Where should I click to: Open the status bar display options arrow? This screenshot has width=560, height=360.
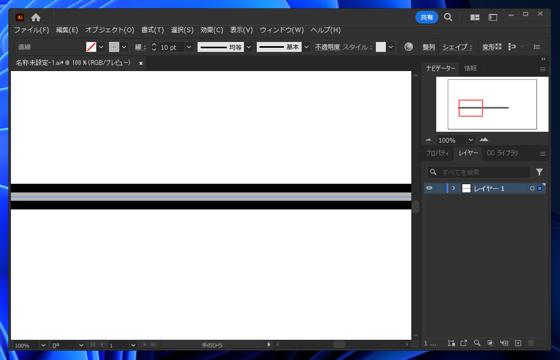tap(269, 345)
